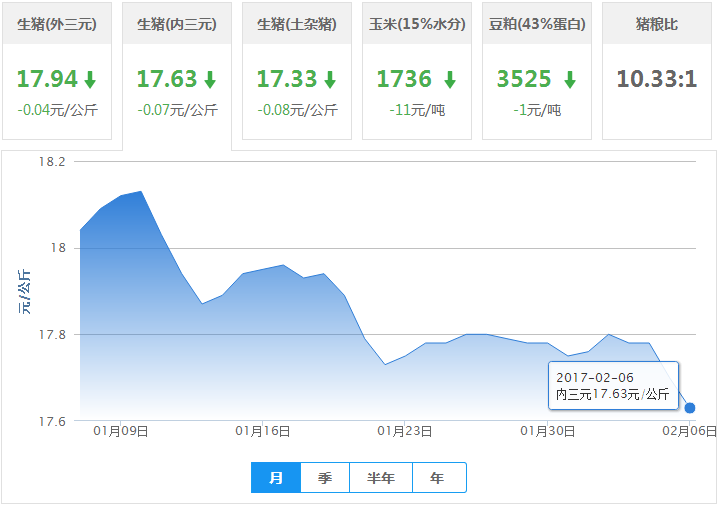Click the down arrow beside 17.63
The width and height of the screenshot is (721, 508).
click(210, 80)
